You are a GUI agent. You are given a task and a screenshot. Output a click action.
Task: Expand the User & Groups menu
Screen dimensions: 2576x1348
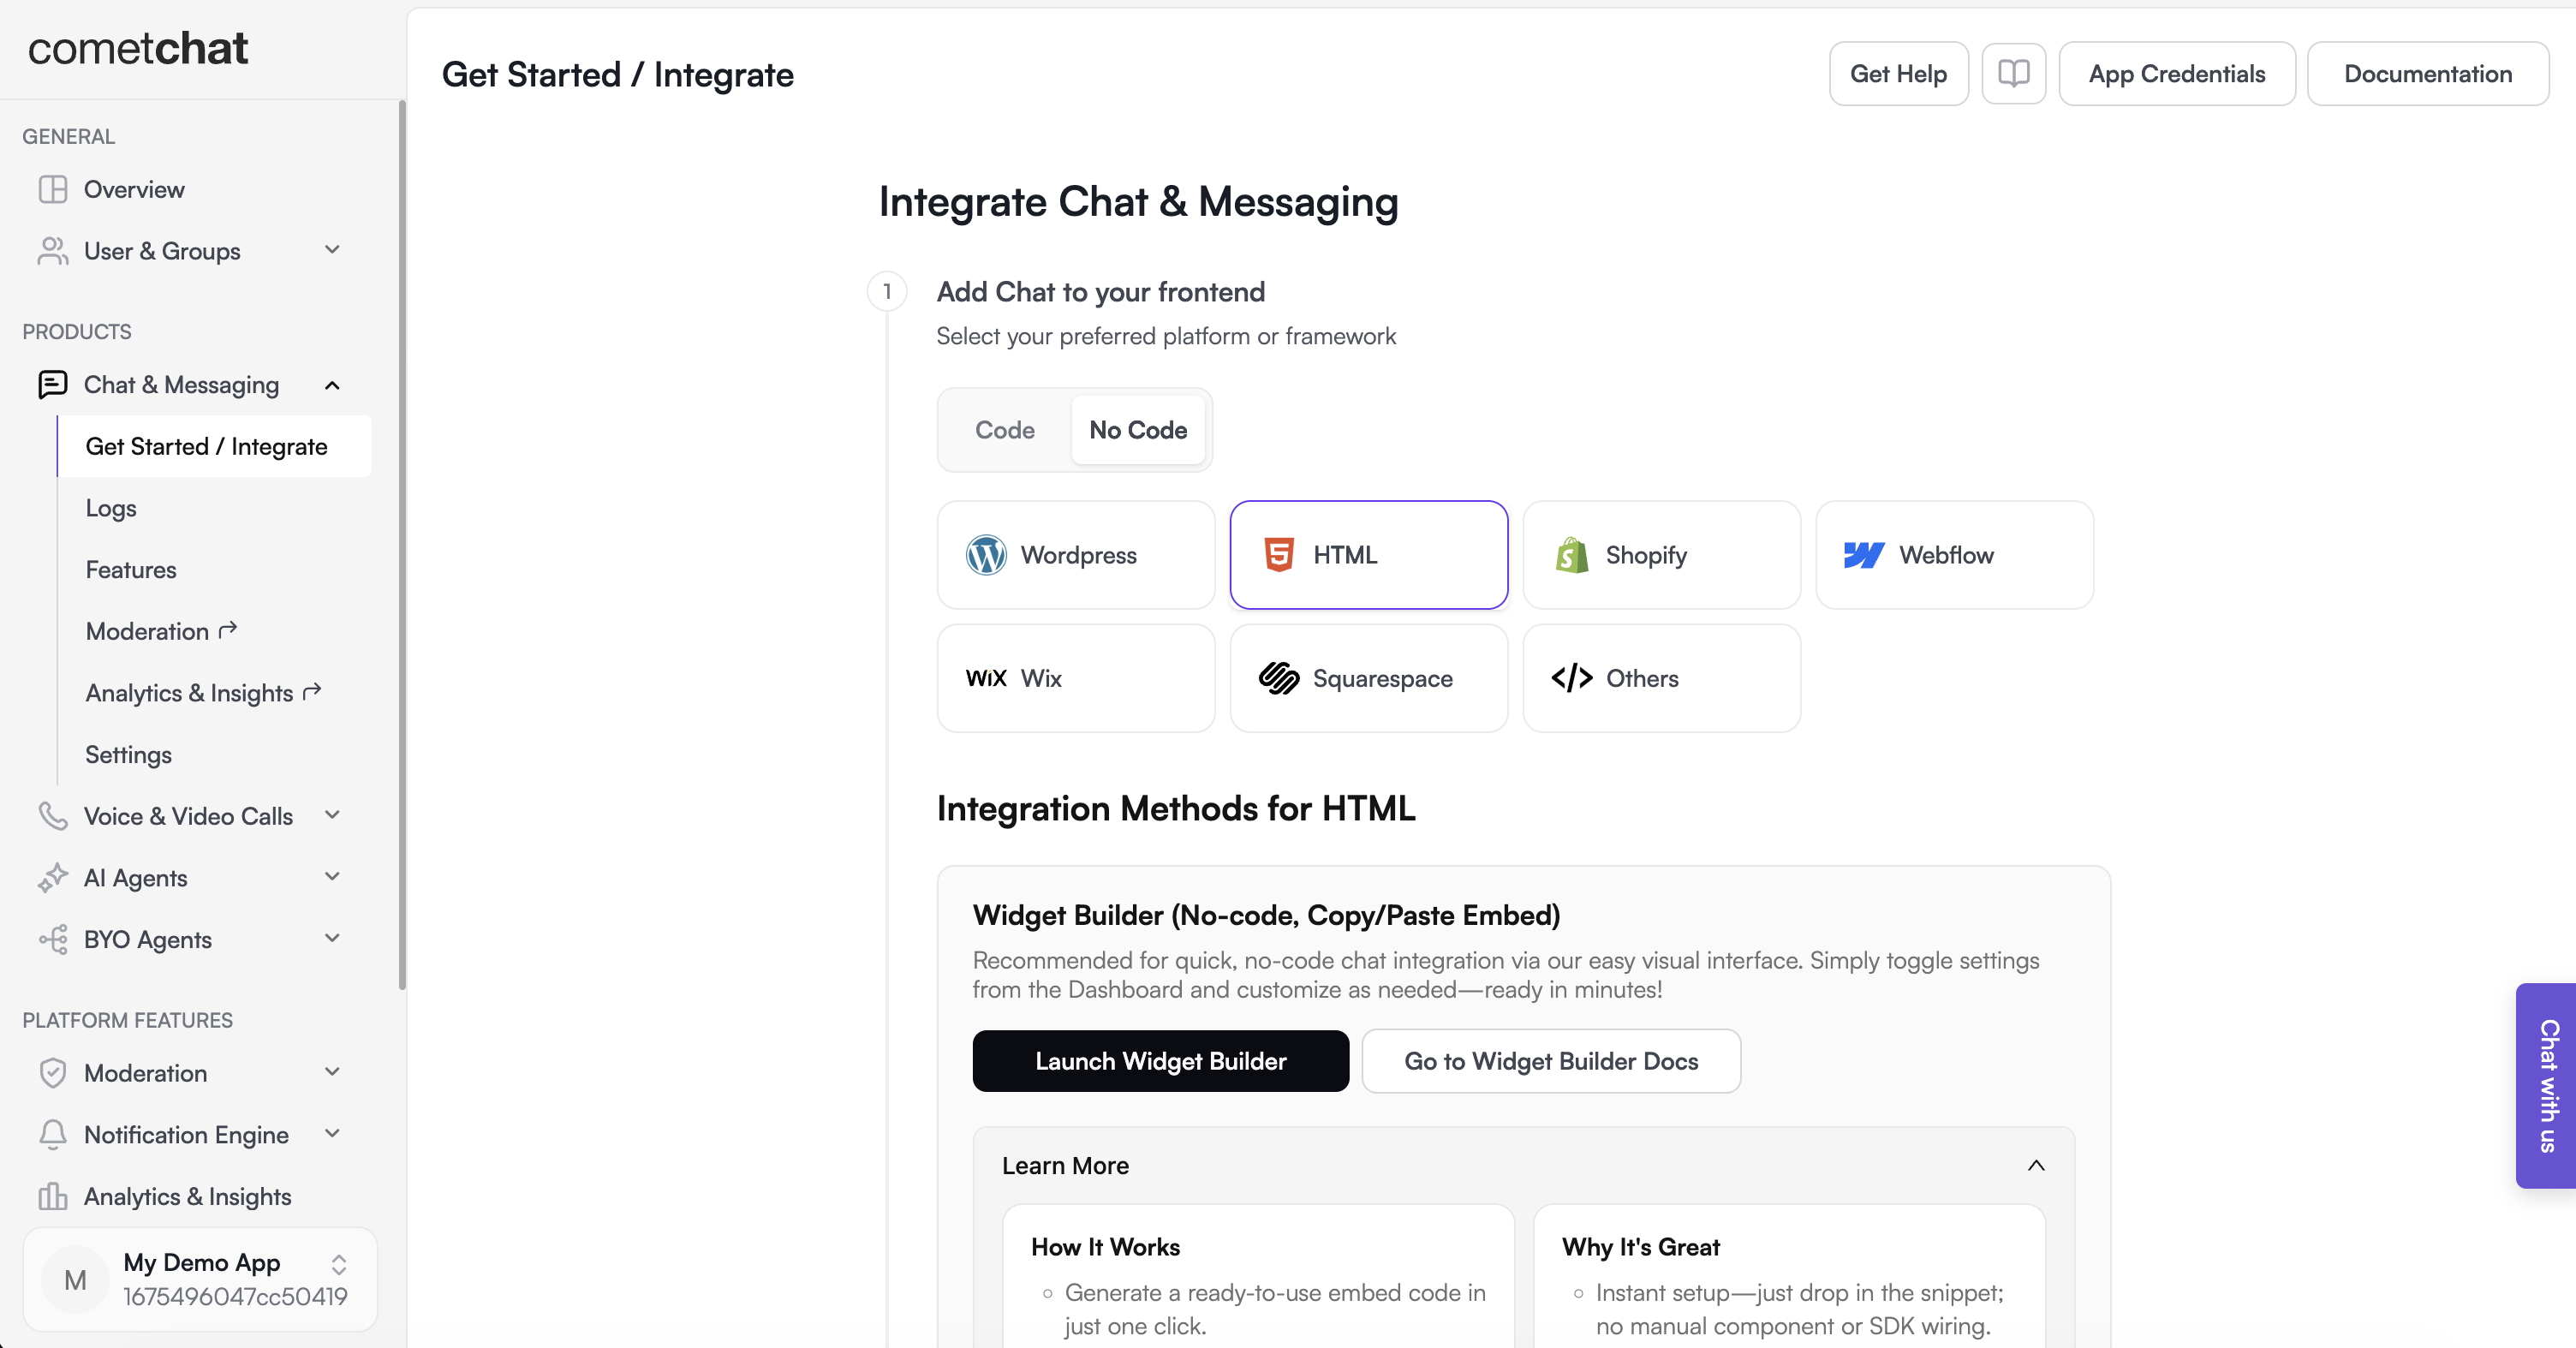point(190,251)
